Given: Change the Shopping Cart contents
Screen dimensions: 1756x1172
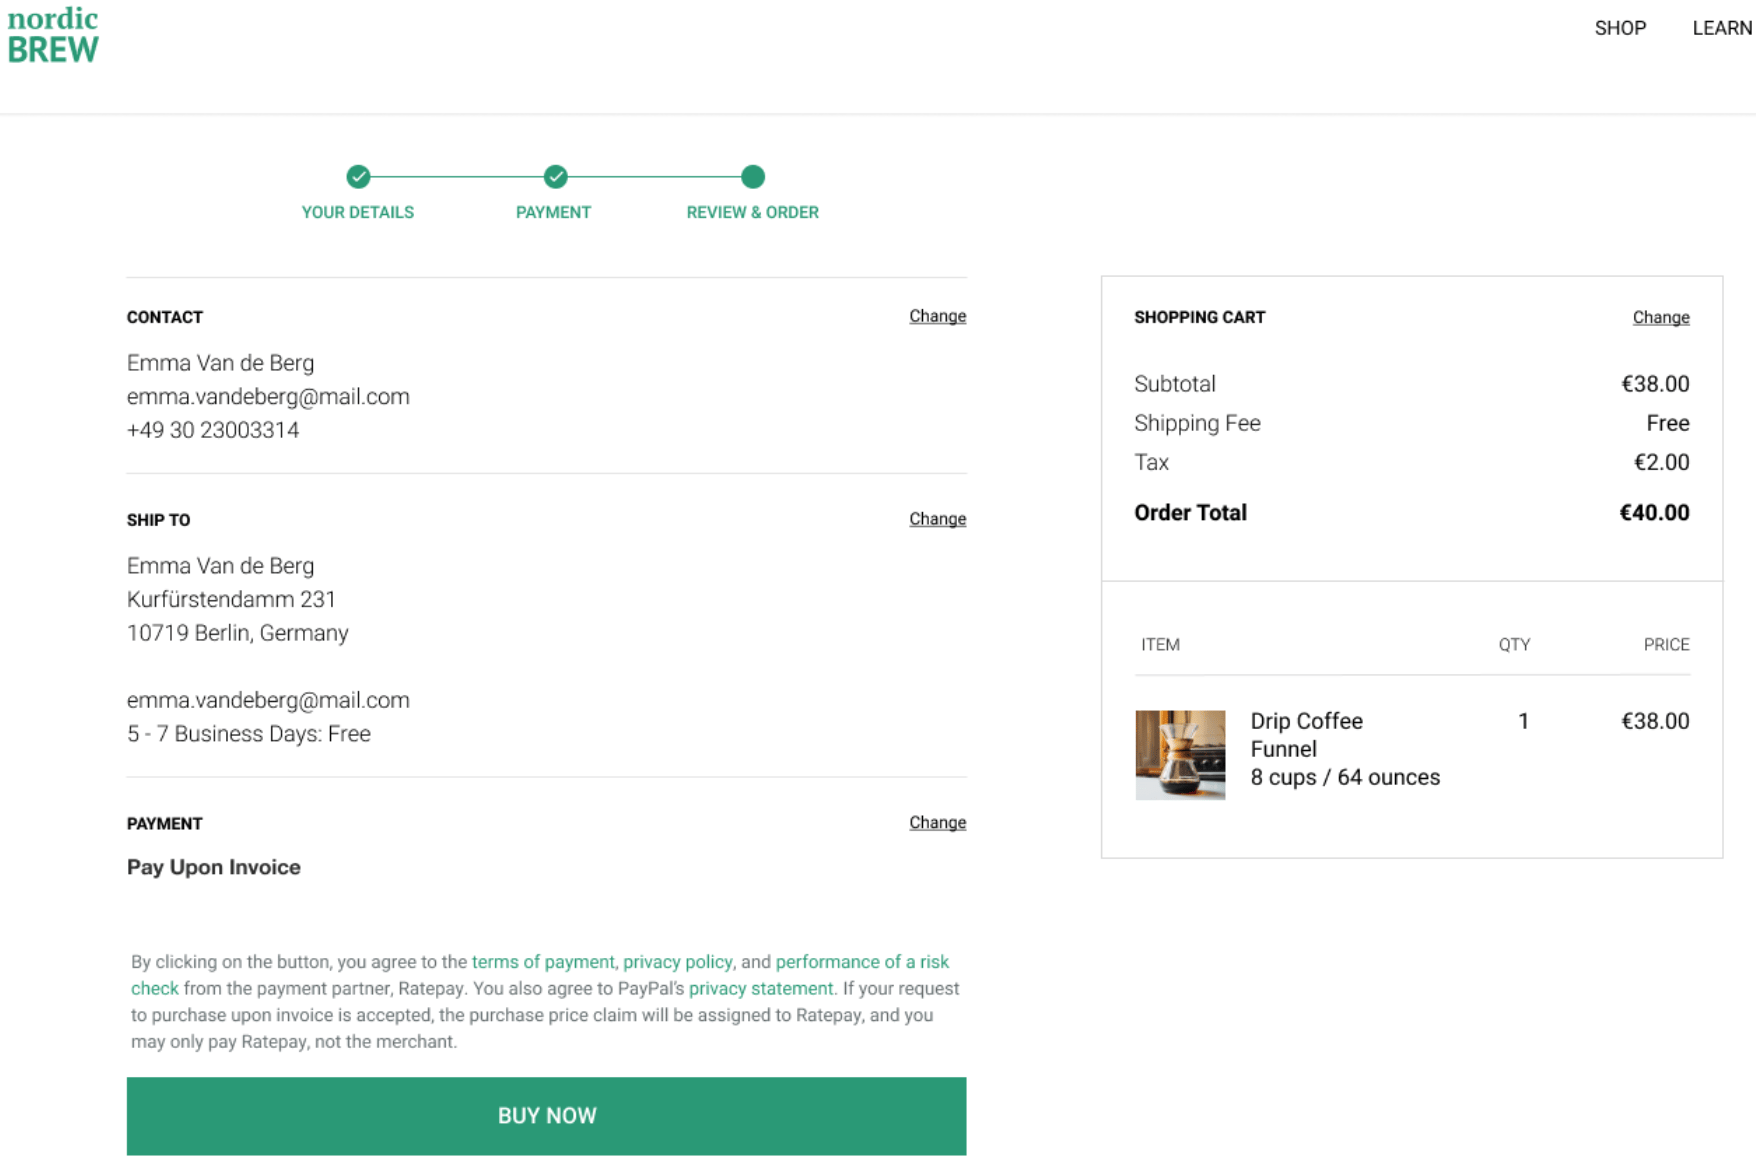Looking at the screenshot, I should pos(1660,317).
